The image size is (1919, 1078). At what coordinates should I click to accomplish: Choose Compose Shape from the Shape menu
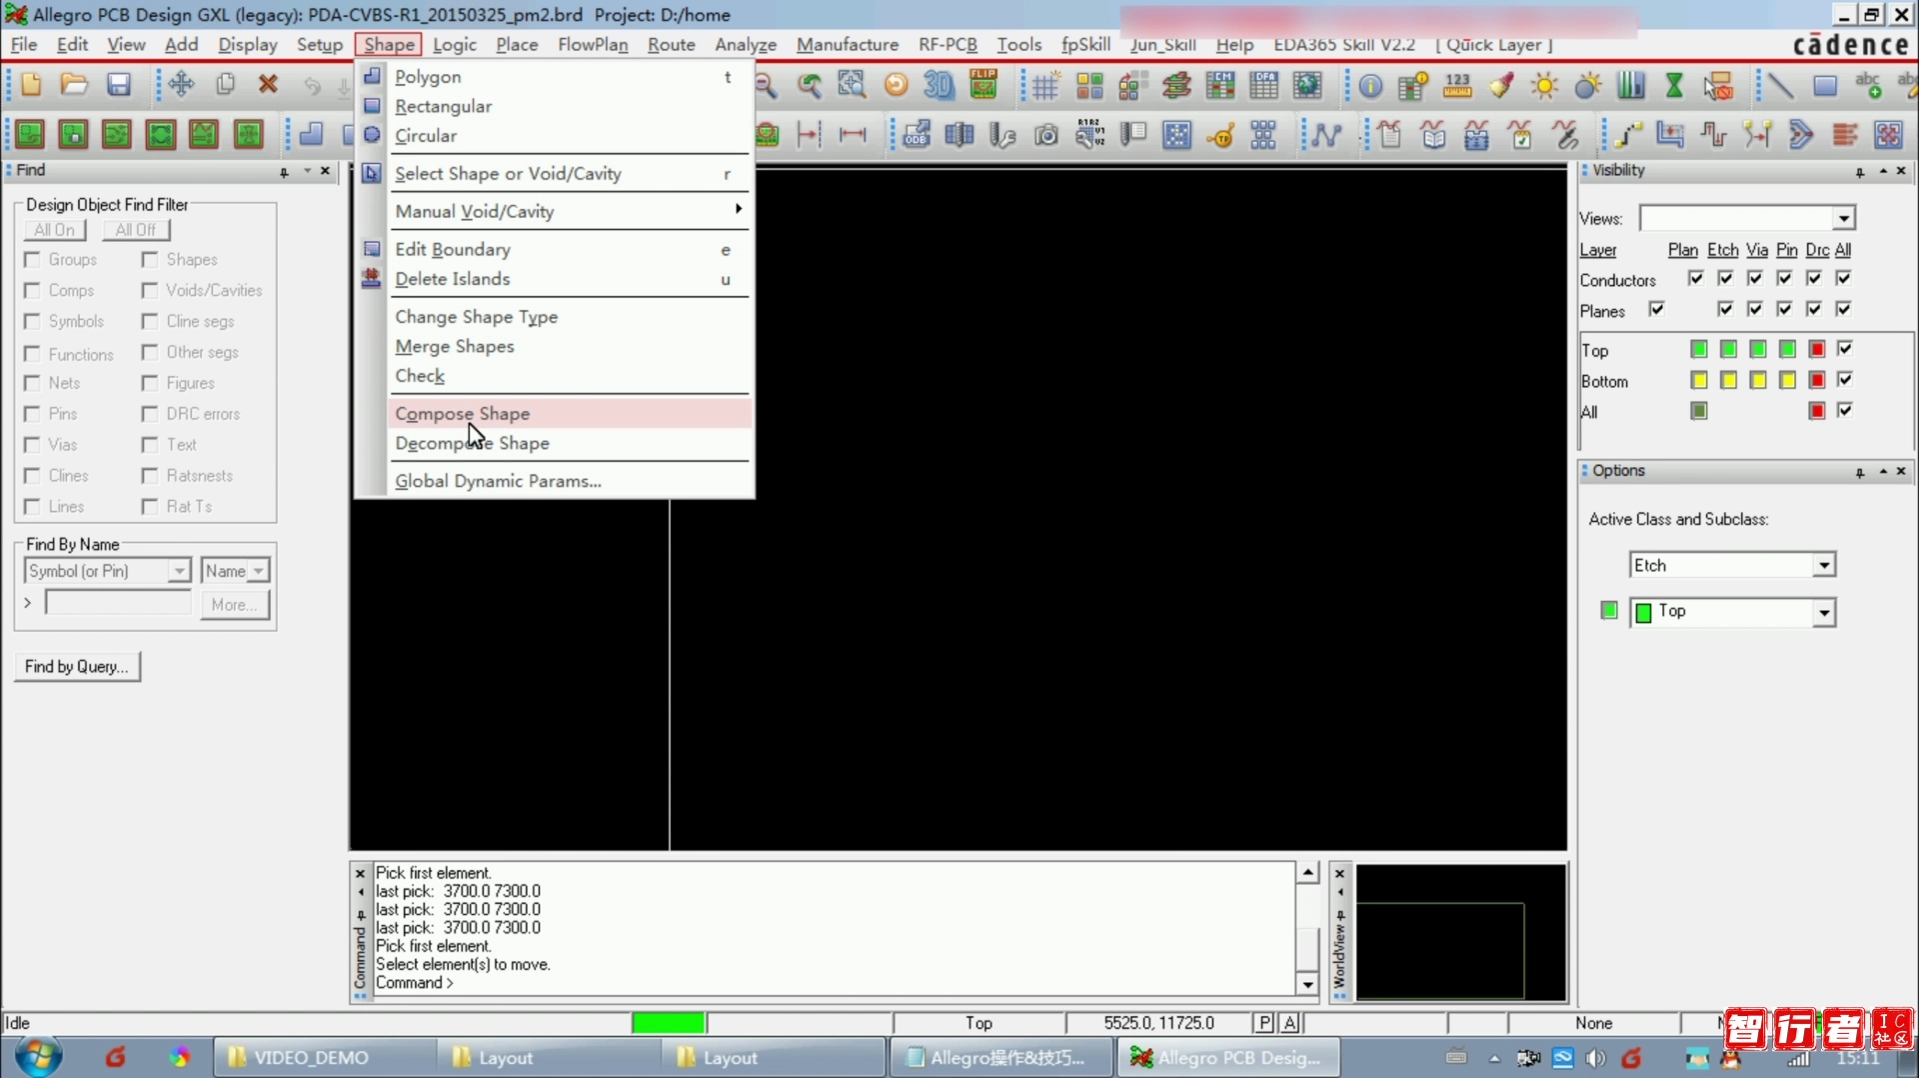pos(570,413)
